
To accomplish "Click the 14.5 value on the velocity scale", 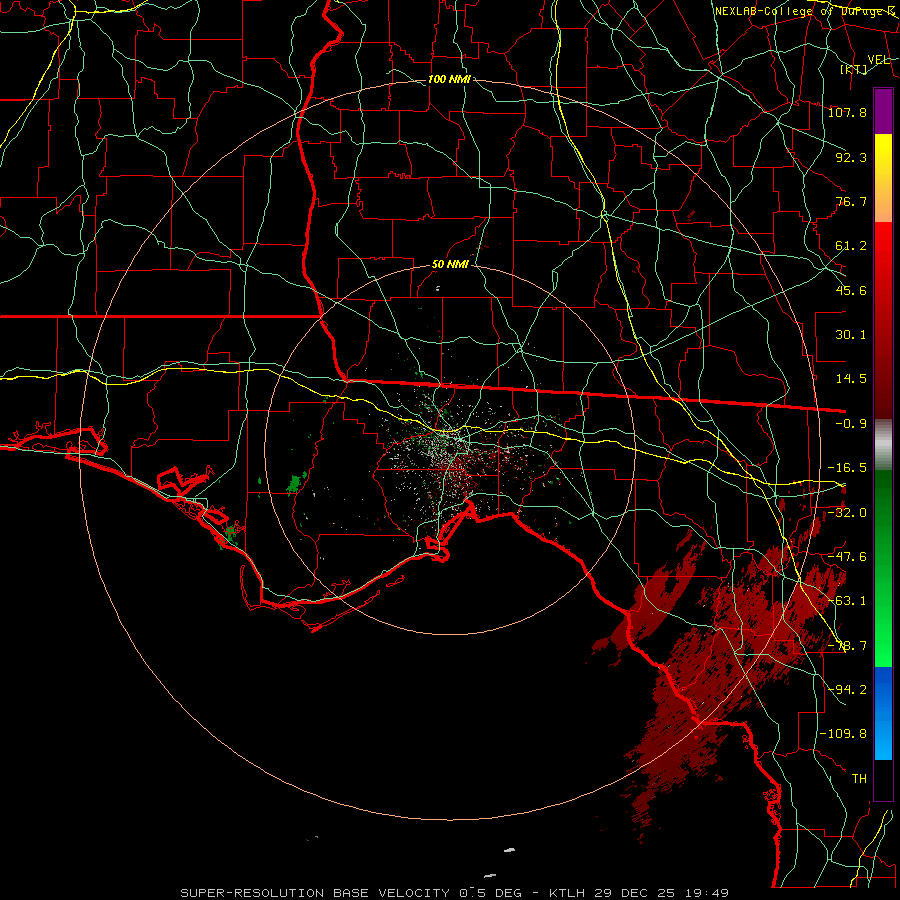I will (x=851, y=379).
